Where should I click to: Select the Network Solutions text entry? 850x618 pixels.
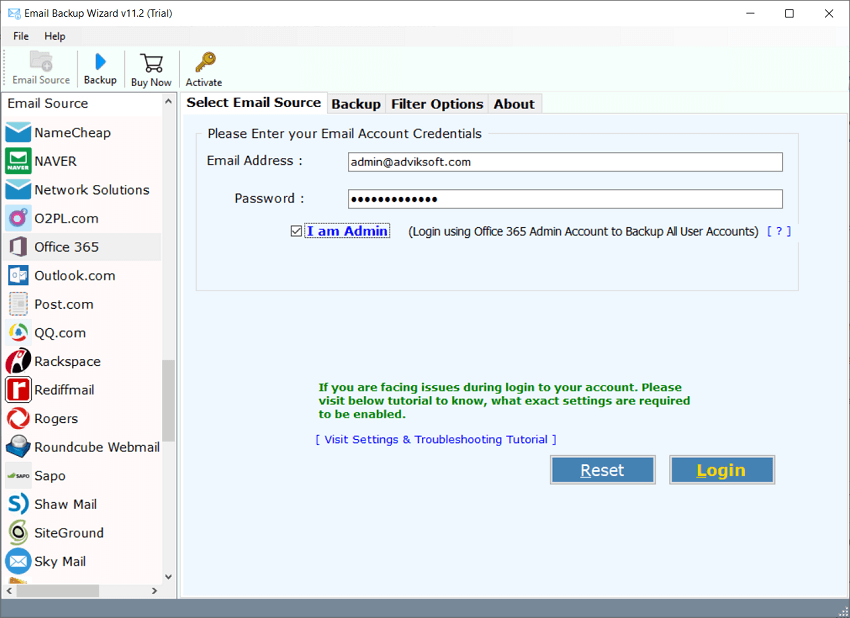tap(92, 190)
